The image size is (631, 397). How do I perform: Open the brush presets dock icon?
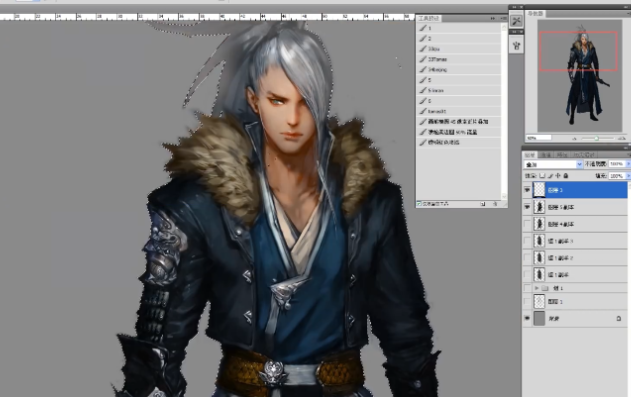[x=516, y=45]
